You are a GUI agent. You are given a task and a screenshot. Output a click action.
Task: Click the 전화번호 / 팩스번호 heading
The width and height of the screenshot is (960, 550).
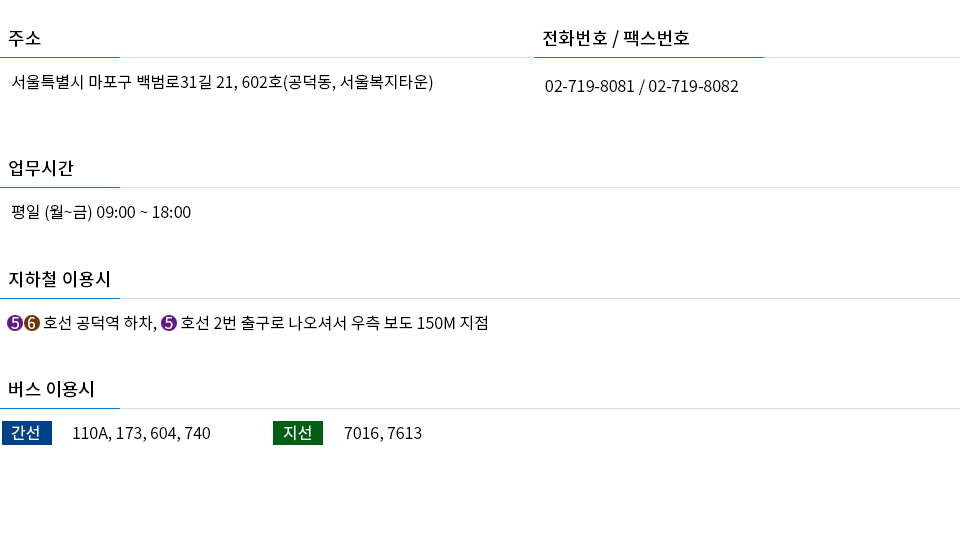[616, 39]
